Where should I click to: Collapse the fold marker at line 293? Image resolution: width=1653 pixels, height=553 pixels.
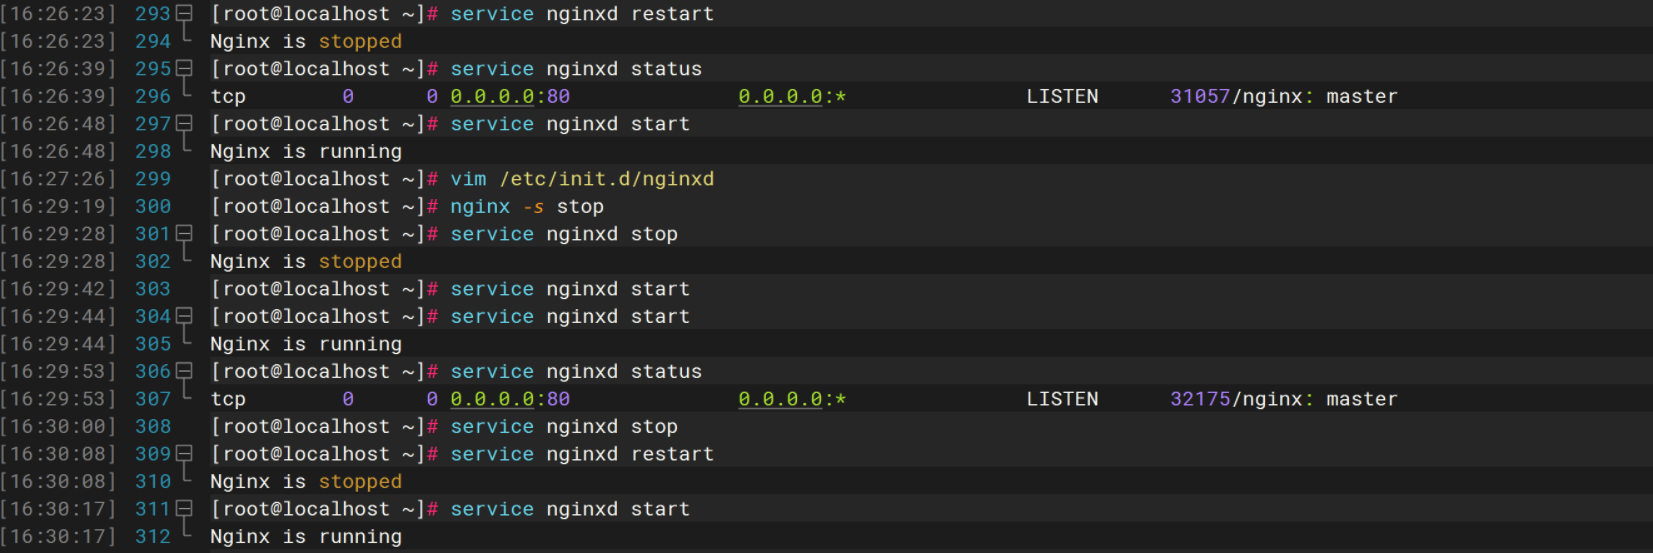184,14
